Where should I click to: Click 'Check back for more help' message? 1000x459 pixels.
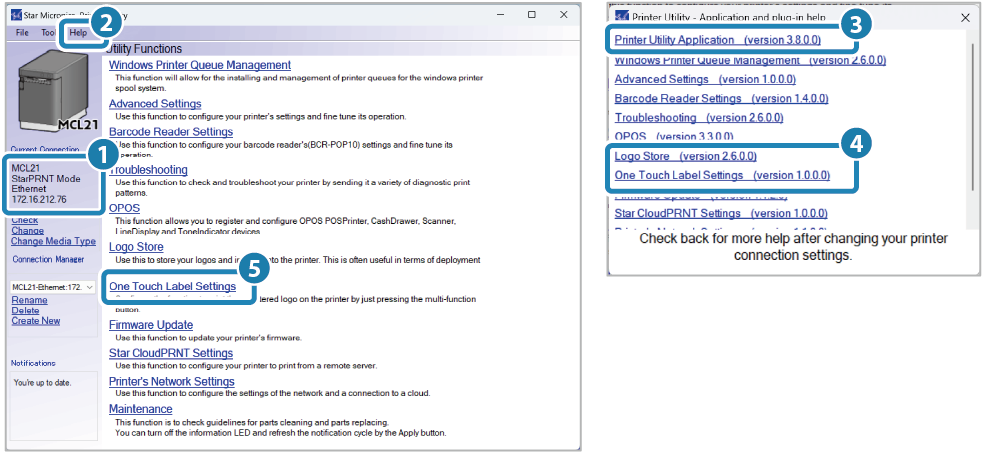click(x=793, y=247)
